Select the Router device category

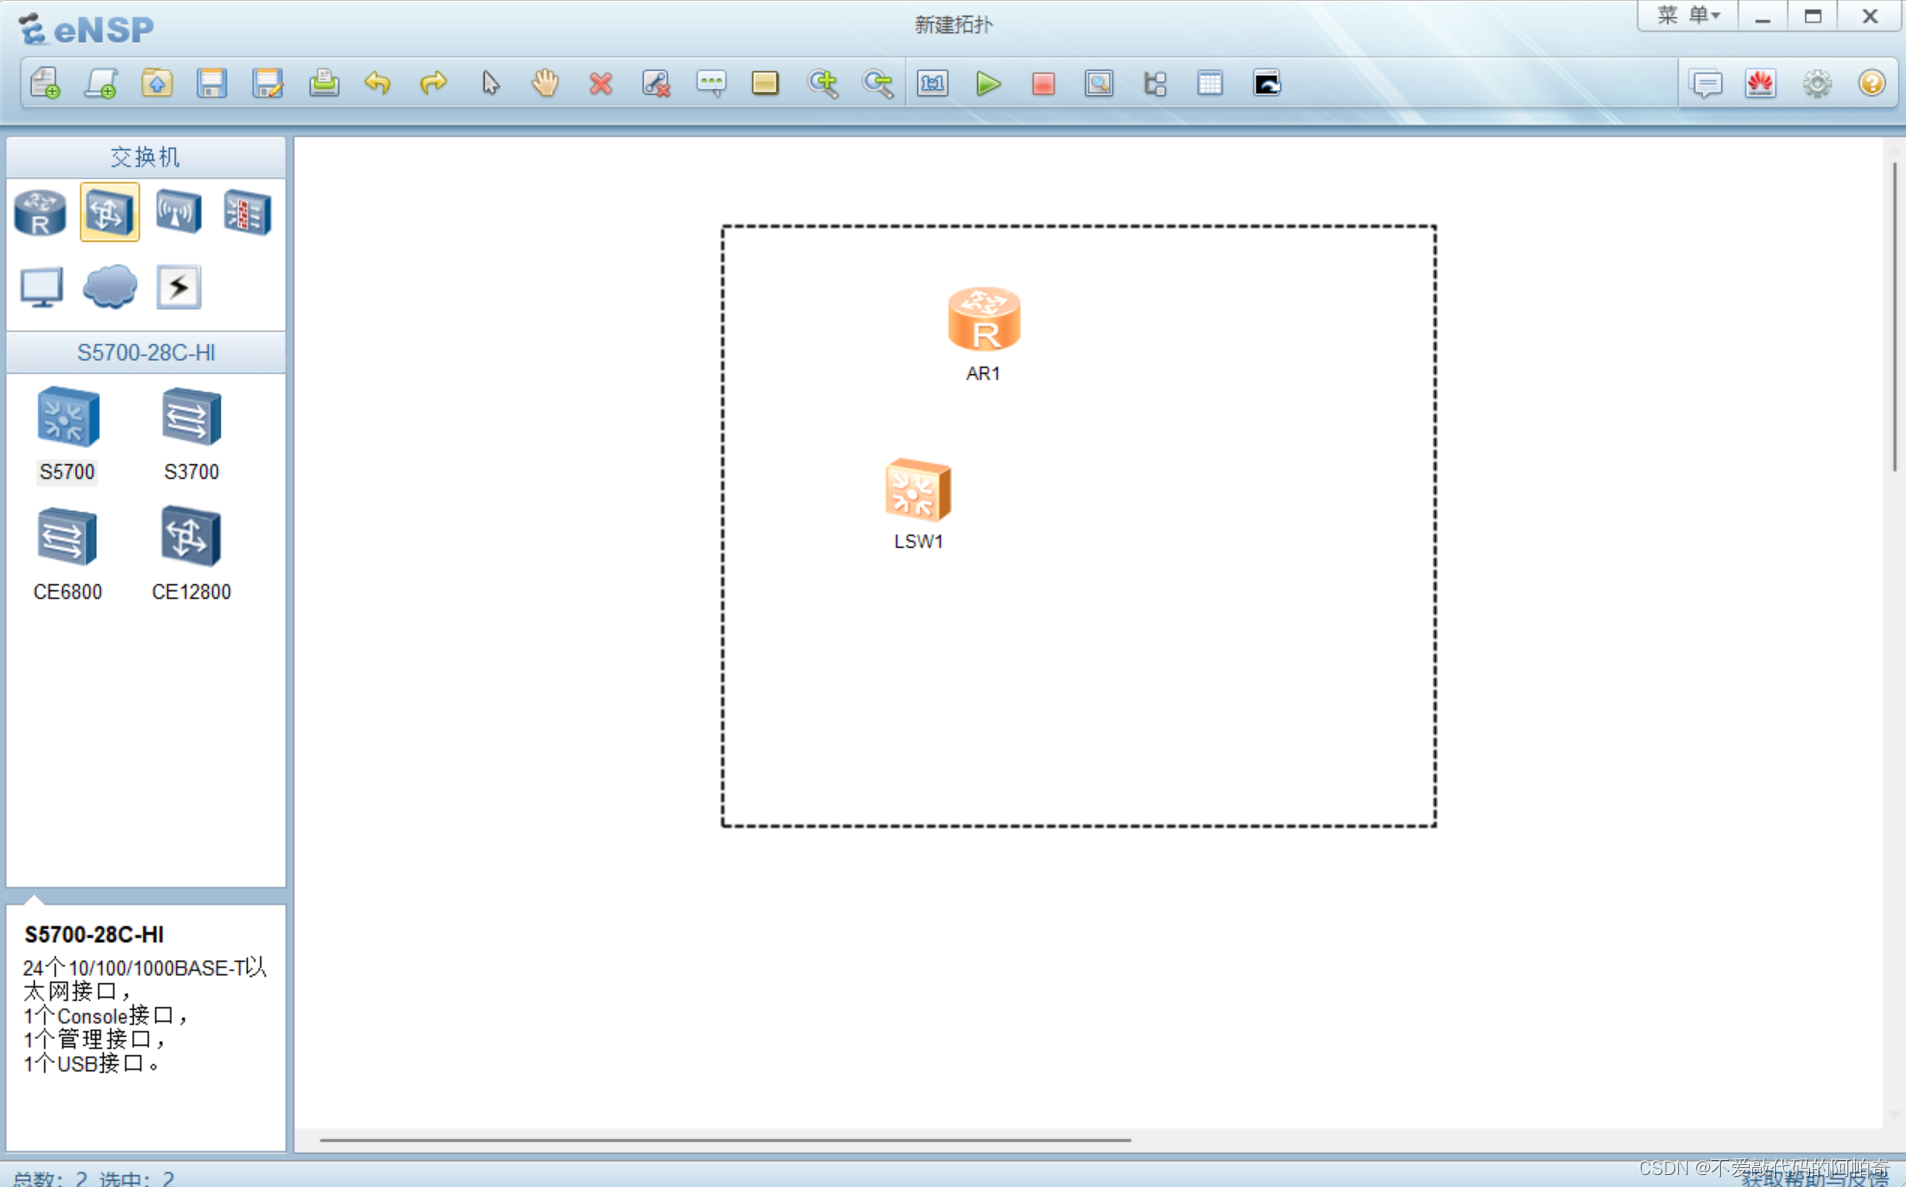pyautogui.click(x=40, y=212)
